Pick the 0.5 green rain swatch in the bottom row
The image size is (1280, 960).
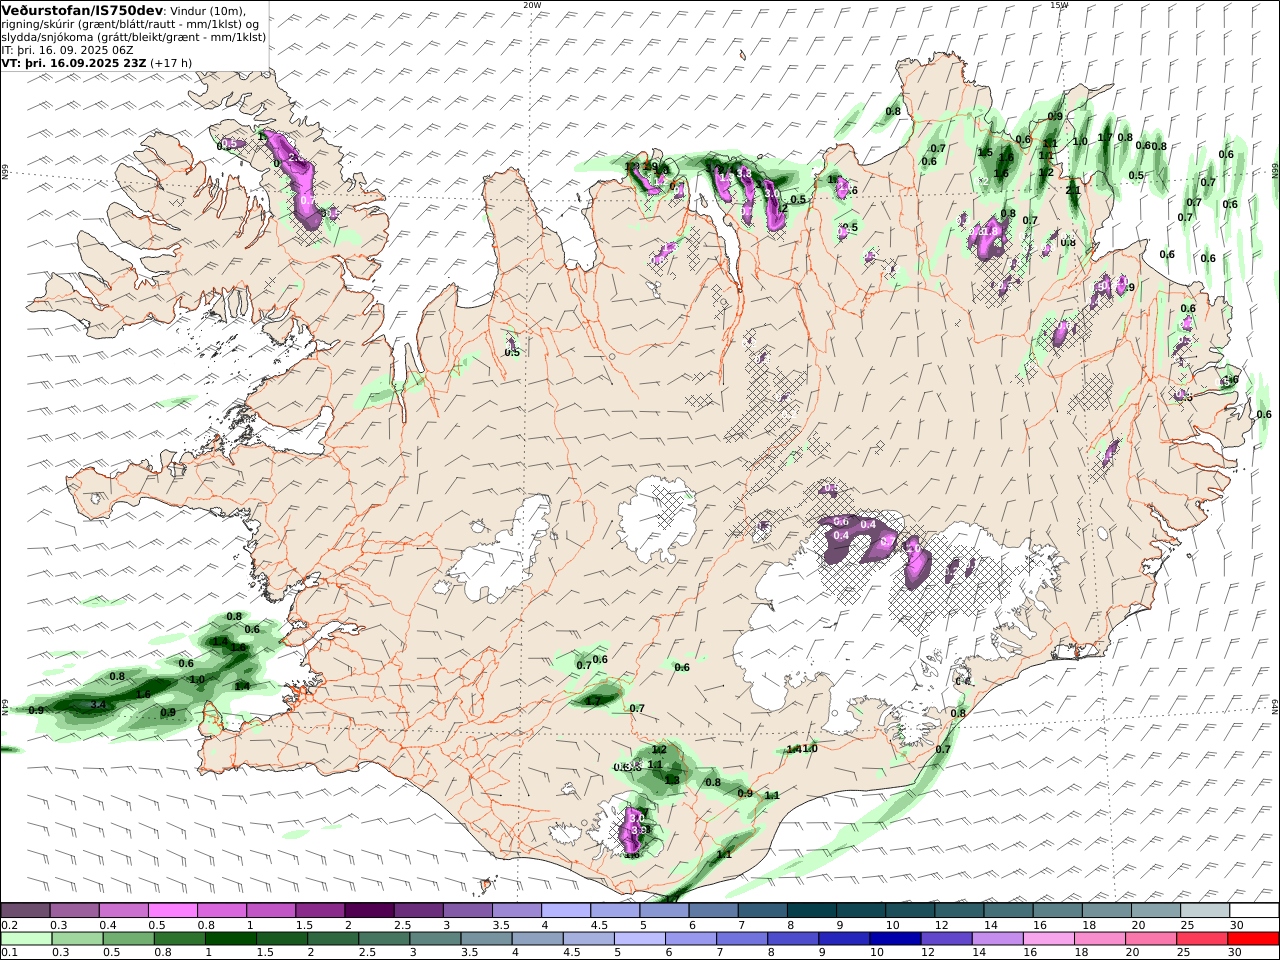(128, 939)
